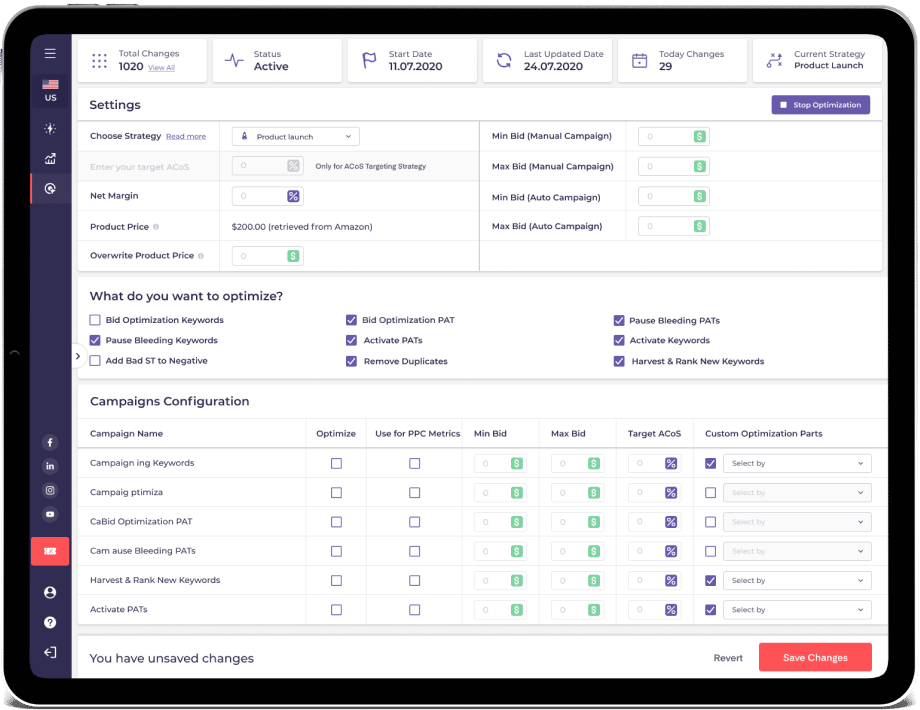The width and height of the screenshot is (920, 710).
Task: Click the Target ACoS column header
Action: pyautogui.click(x=654, y=434)
